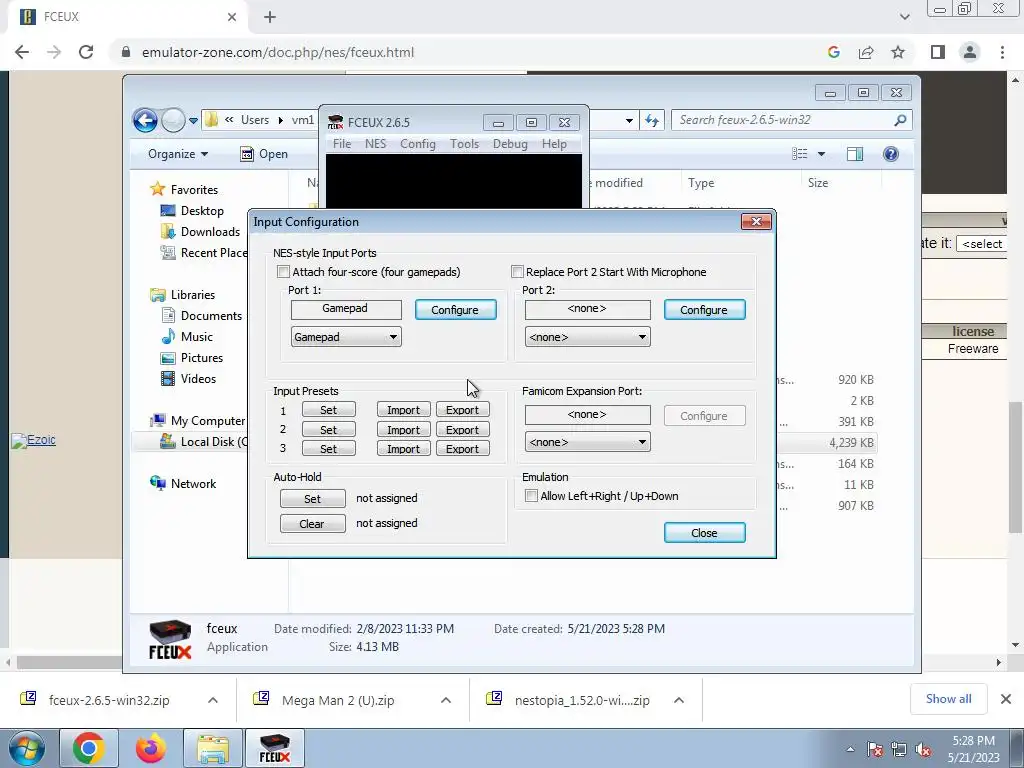The width and height of the screenshot is (1024, 768).
Task: Export Input Preset 3
Action: tap(463, 449)
